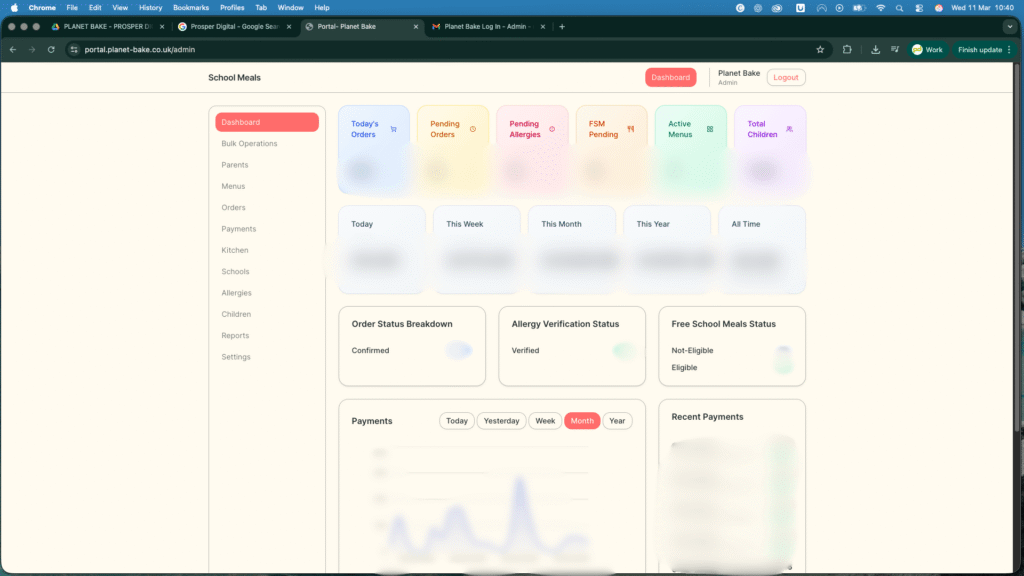
Task: Open the Chrome extensions puzzle icon
Action: (847, 49)
